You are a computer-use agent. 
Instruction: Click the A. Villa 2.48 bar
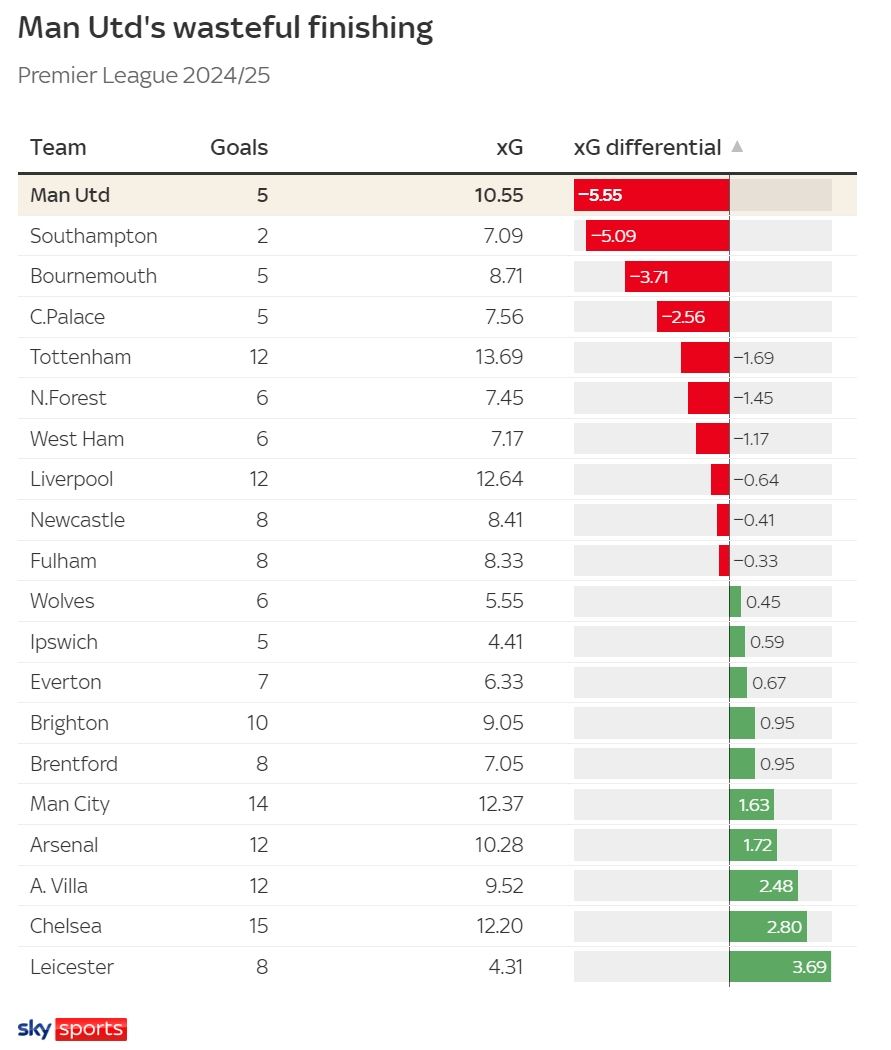click(764, 886)
